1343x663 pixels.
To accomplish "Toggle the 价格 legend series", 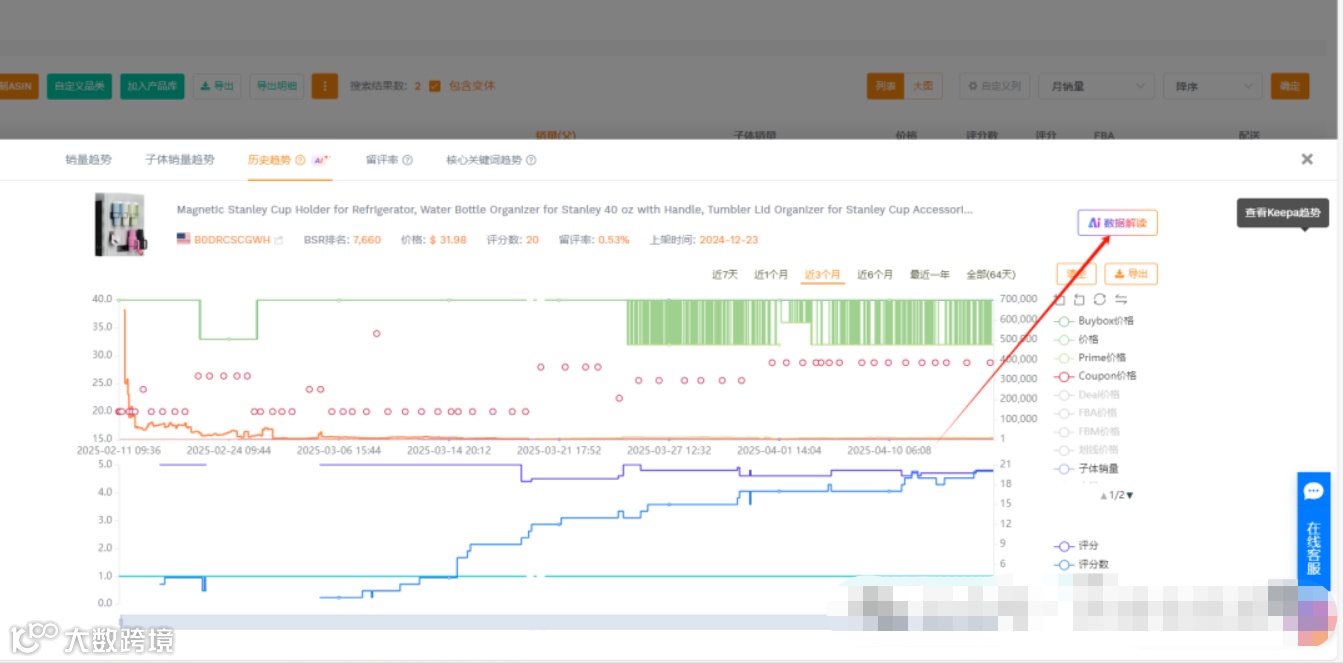I will [x=1076, y=340].
